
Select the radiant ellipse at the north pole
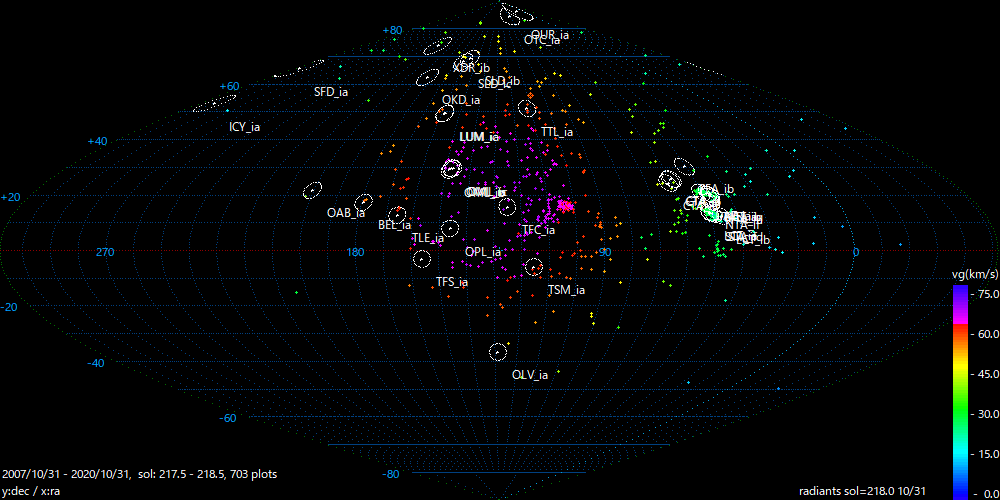[517, 14]
